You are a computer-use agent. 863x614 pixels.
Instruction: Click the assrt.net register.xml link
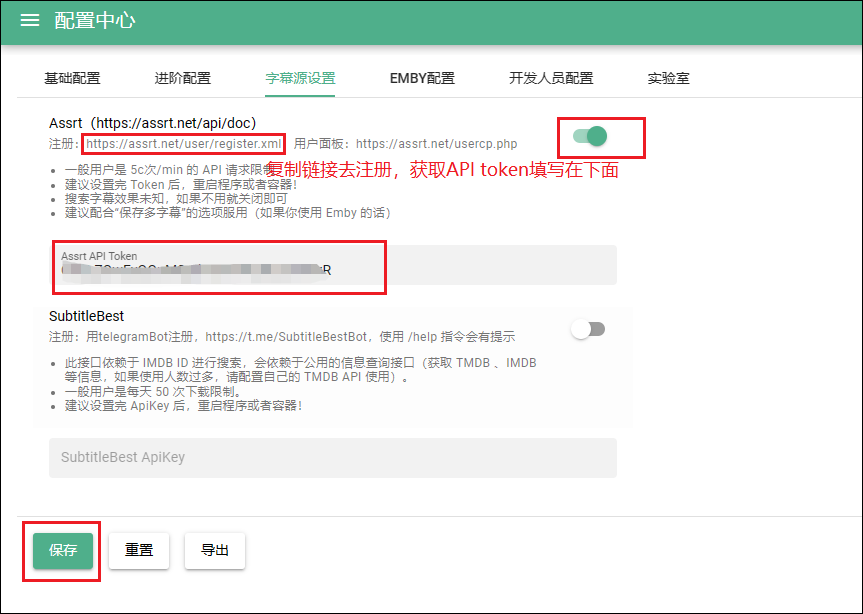click(x=184, y=143)
